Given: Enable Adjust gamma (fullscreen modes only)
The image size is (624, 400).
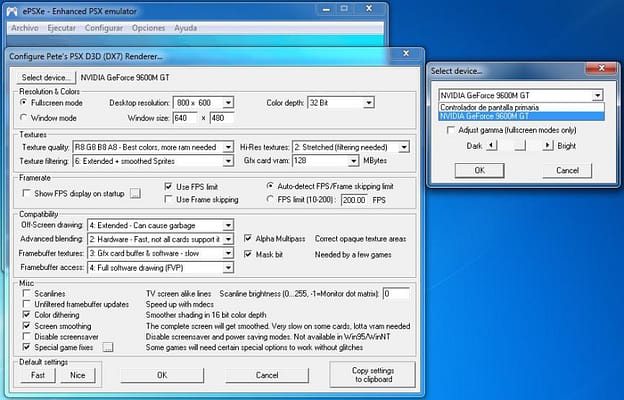Looking at the screenshot, I should pyautogui.click(x=451, y=130).
